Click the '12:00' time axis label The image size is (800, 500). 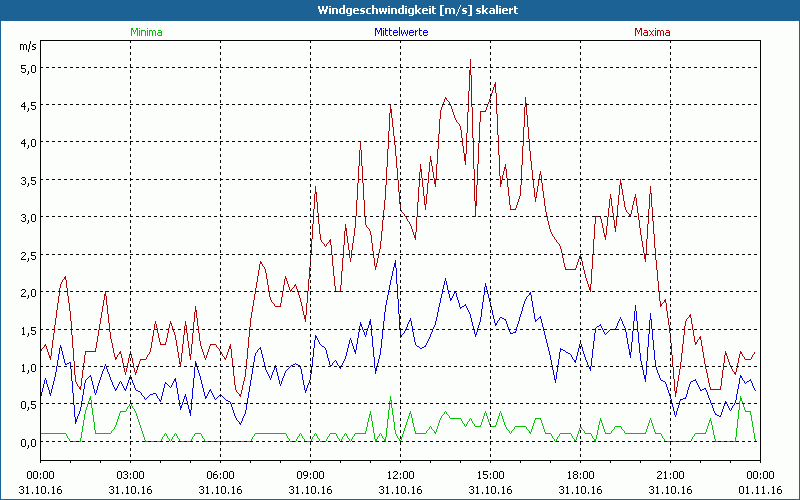401,475
